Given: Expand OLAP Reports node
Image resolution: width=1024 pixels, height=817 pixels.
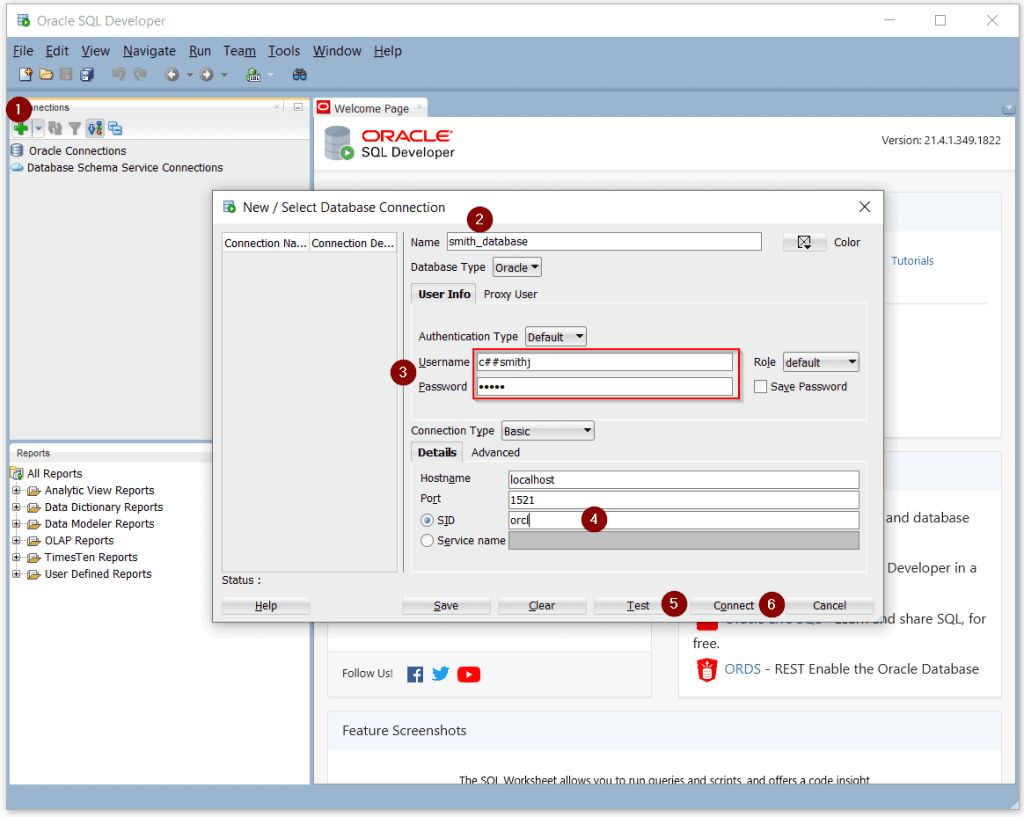Looking at the screenshot, I should 16,541.
